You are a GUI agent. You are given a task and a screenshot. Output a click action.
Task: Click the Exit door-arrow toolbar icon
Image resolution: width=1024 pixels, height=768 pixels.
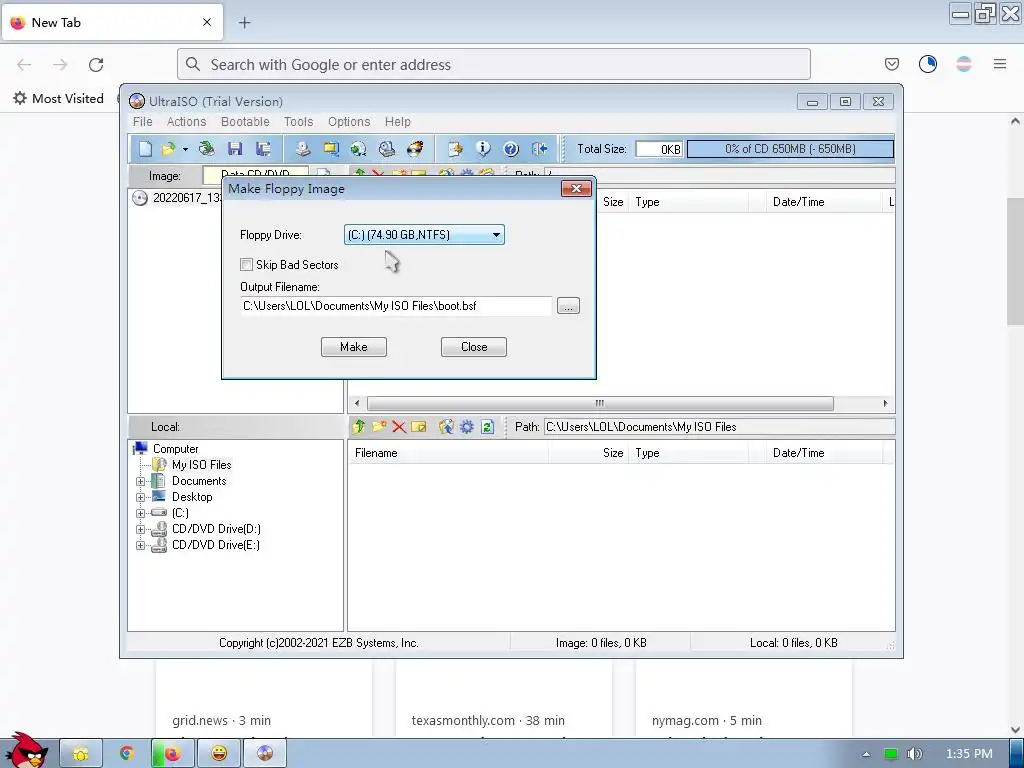(539, 149)
